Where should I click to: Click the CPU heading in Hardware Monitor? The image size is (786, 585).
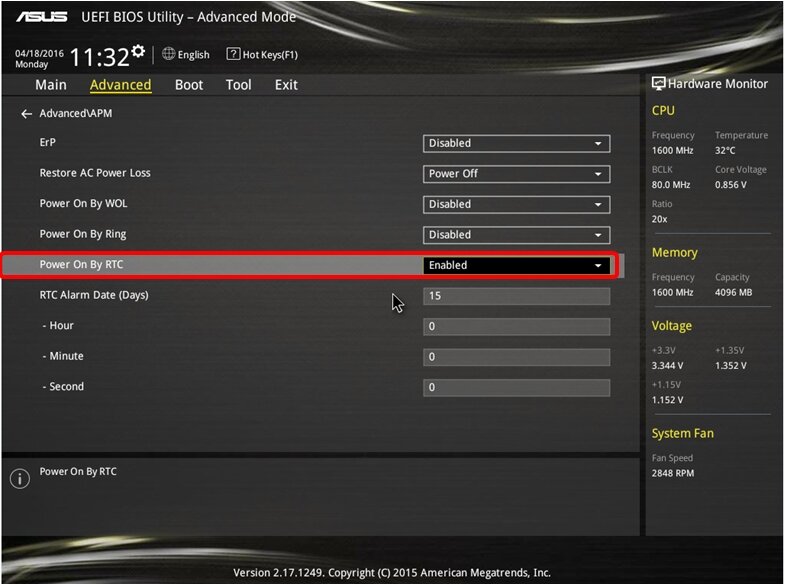coord(663,111)
